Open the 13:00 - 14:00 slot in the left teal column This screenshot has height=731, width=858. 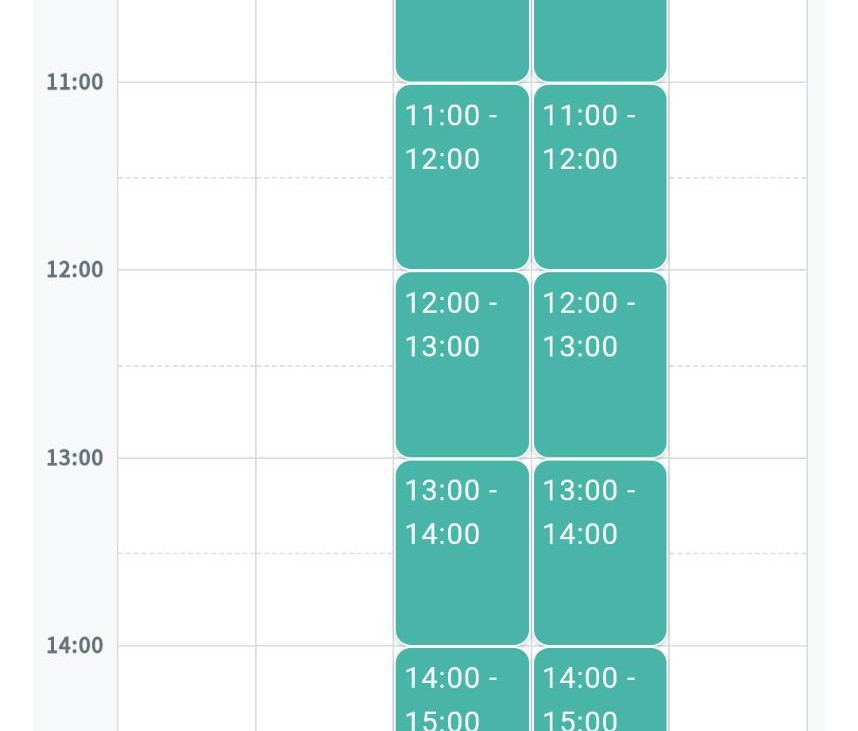coord(462,552)
